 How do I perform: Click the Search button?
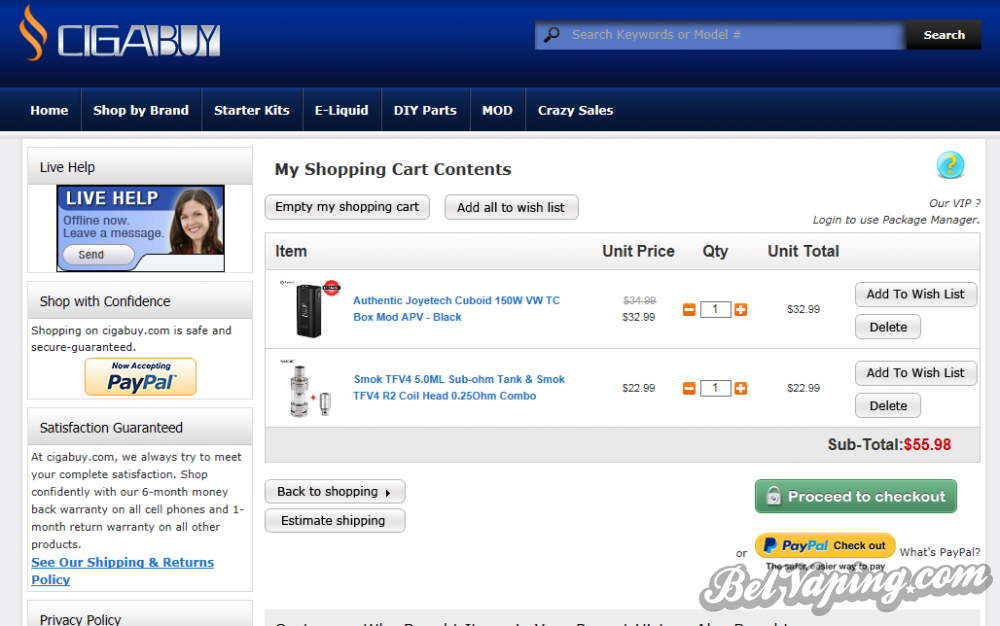[944, 35]
